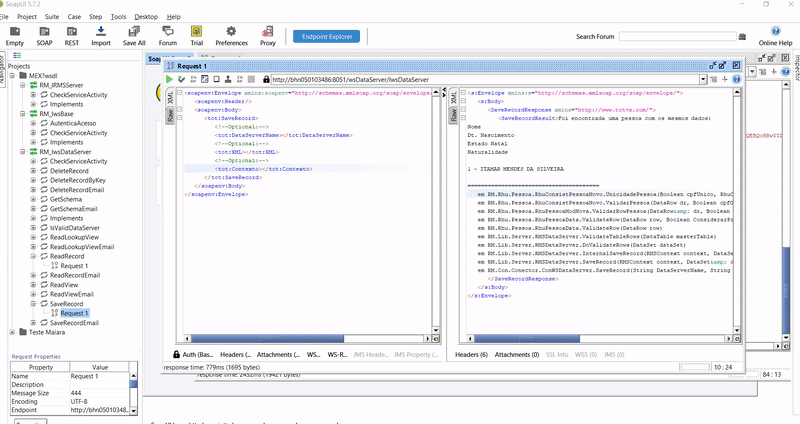
Task: Click the sixth icon in Request 1 toolbar
Action: pos(228,79)
